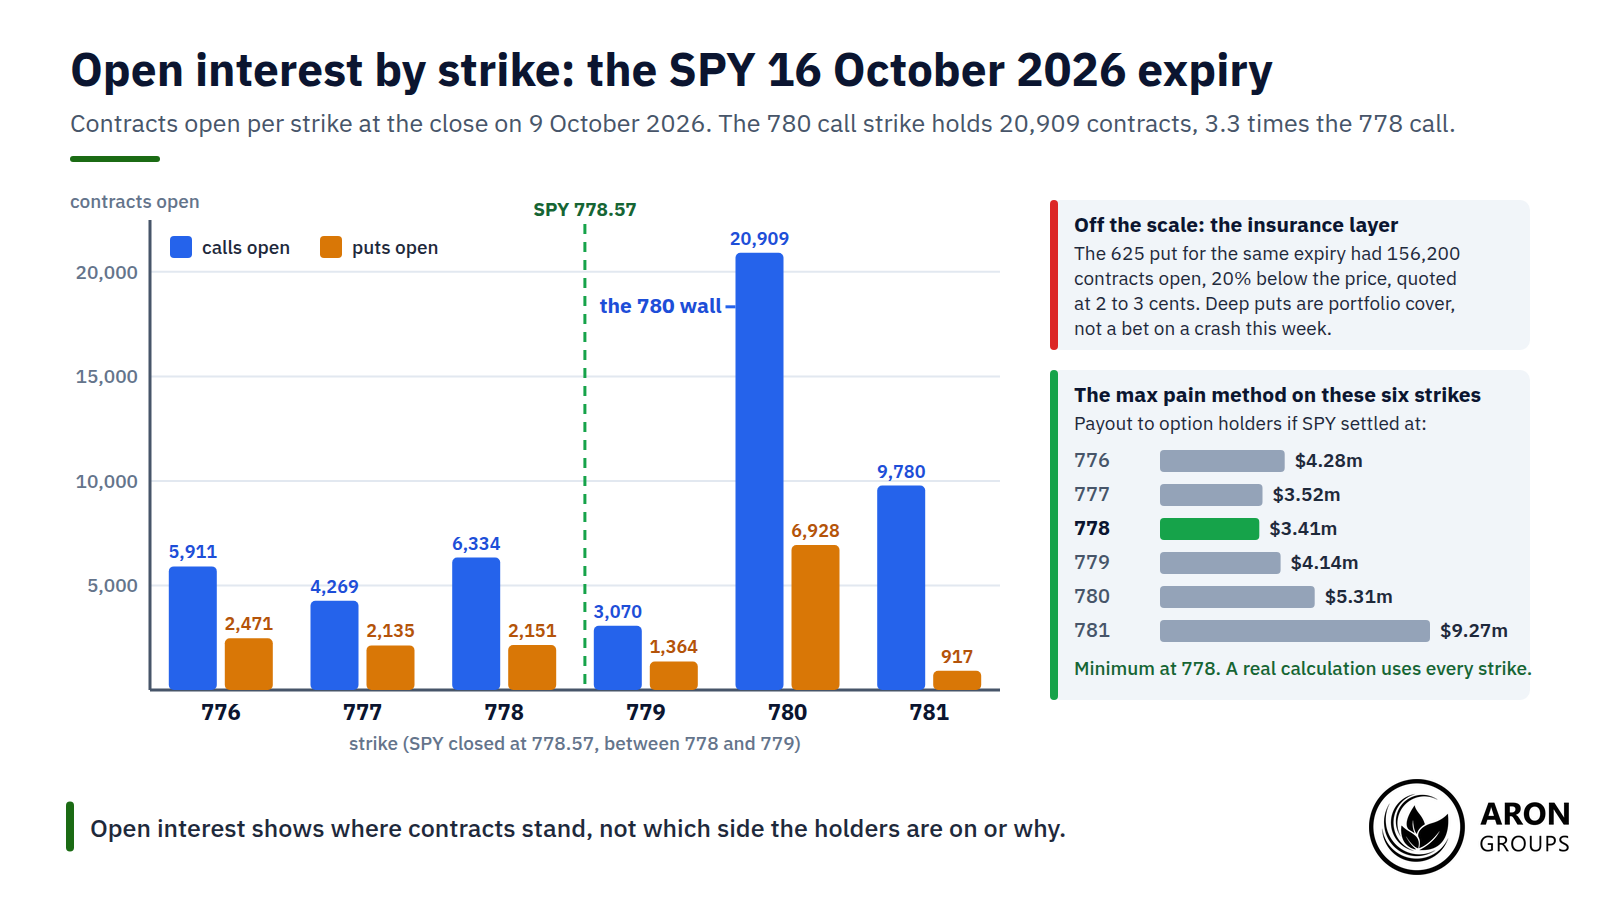Click the blue calls open legend swatch
The width and height of the screenshot is (1600, 900).
coord(181,247)
